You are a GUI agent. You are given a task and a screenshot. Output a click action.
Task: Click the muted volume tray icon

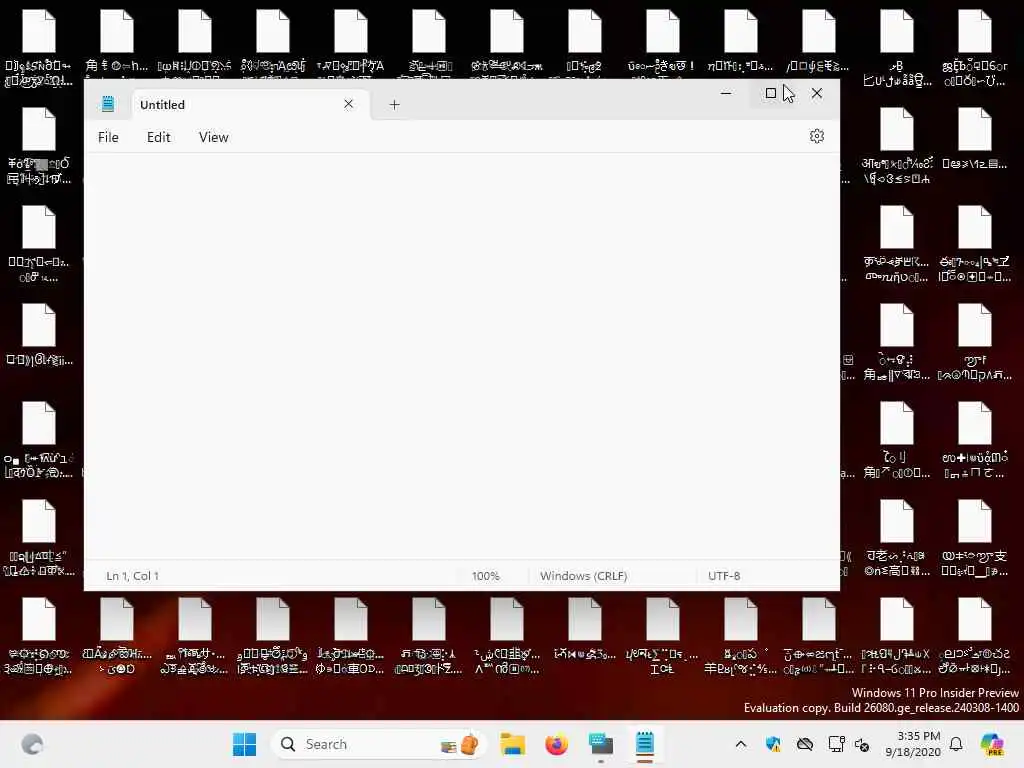click(x=862, y=745)
